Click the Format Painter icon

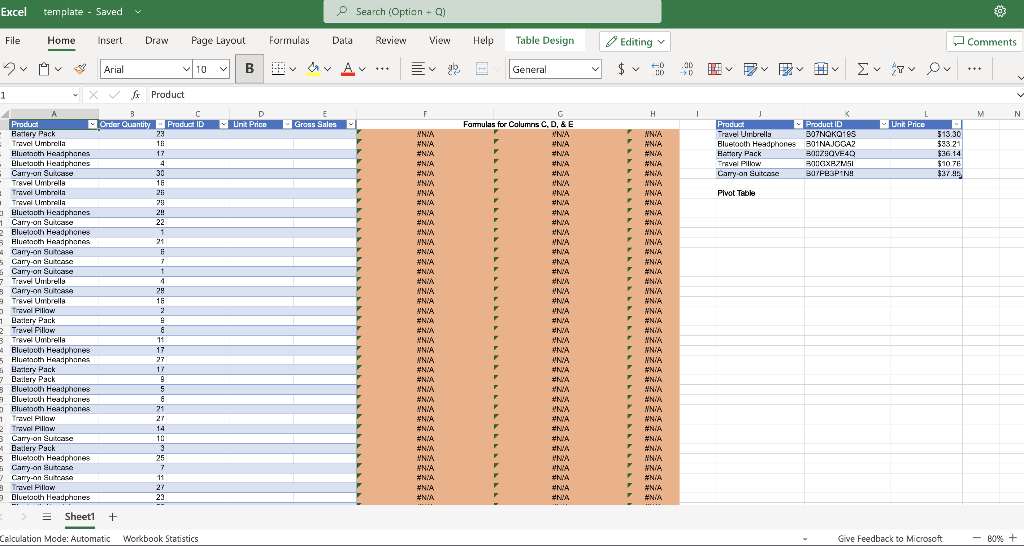(79, 69)
